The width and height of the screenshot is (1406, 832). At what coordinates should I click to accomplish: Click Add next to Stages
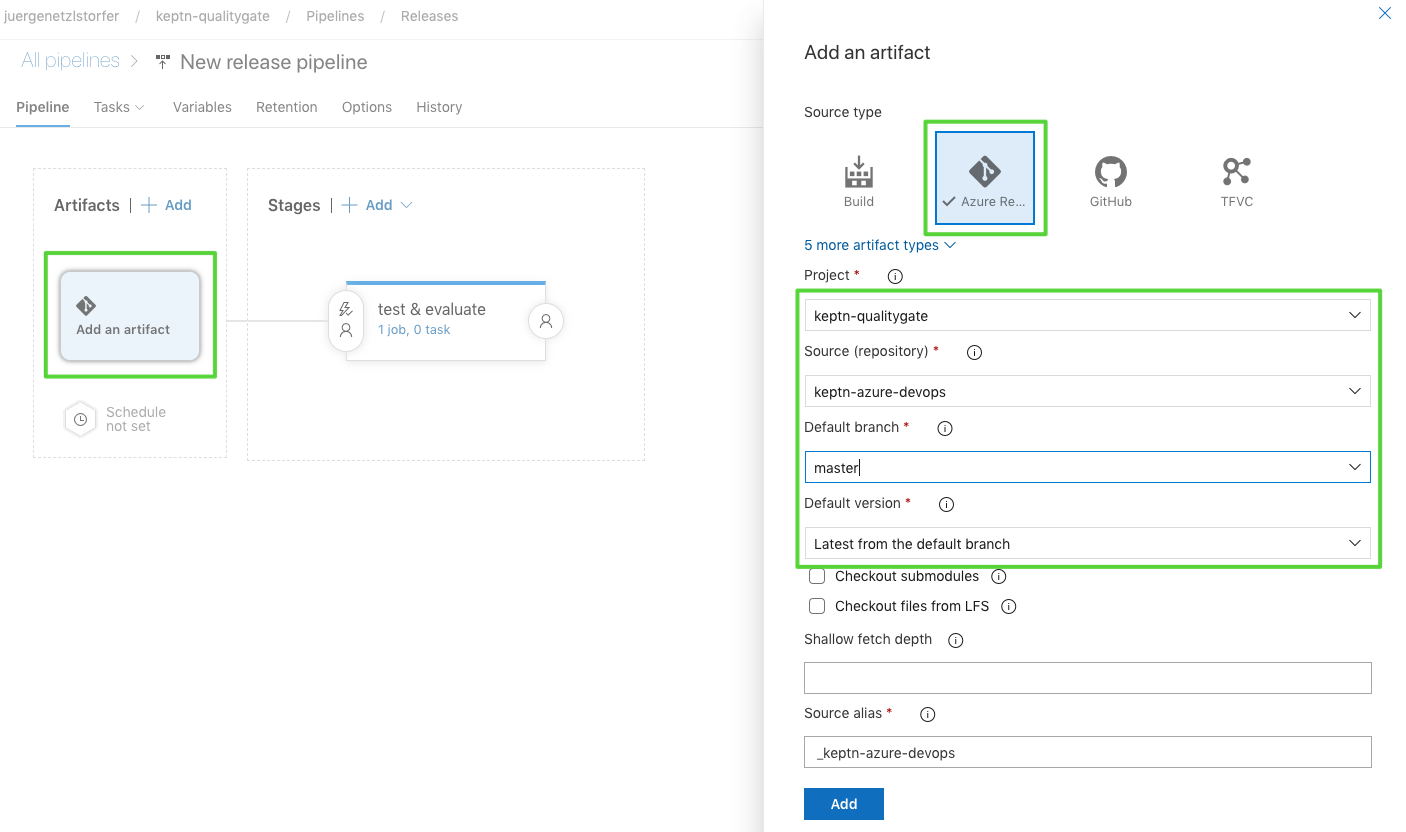[367, 205]
